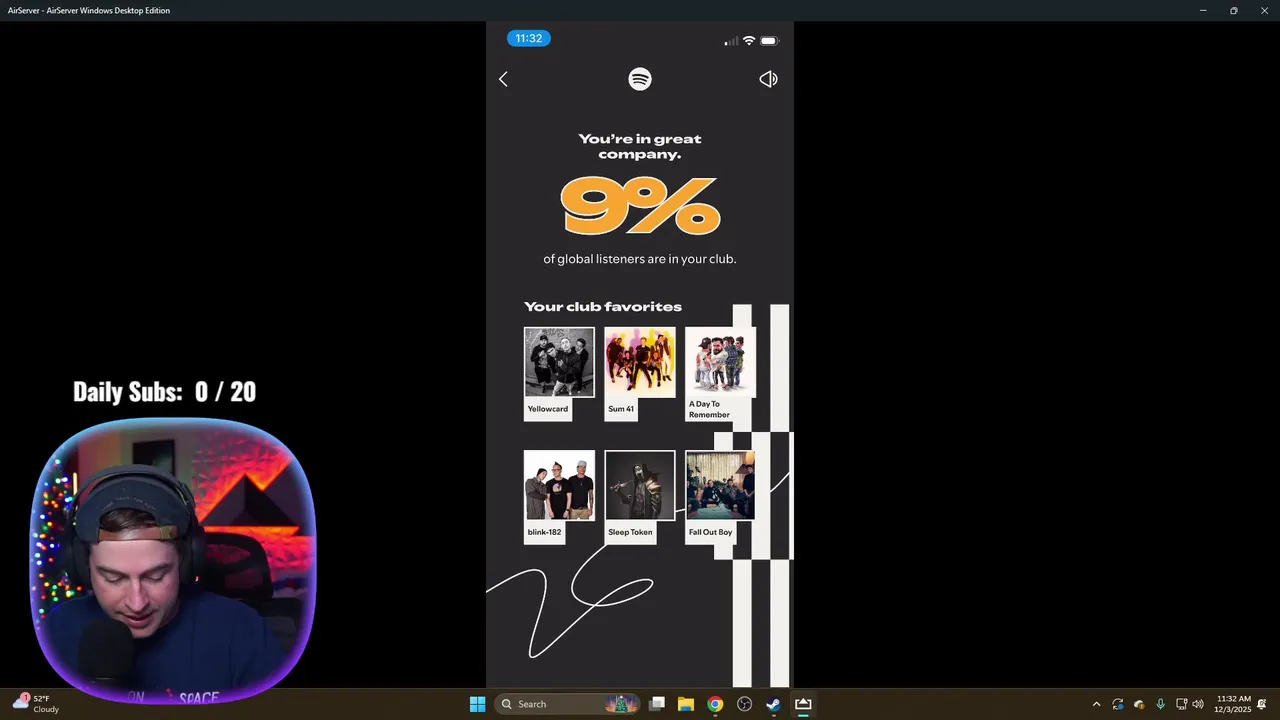Image resolution: width=1280 pixels, height=720 pixels.
Task: Show hidden system tray icons
Action: click(x=1096, y=704)
